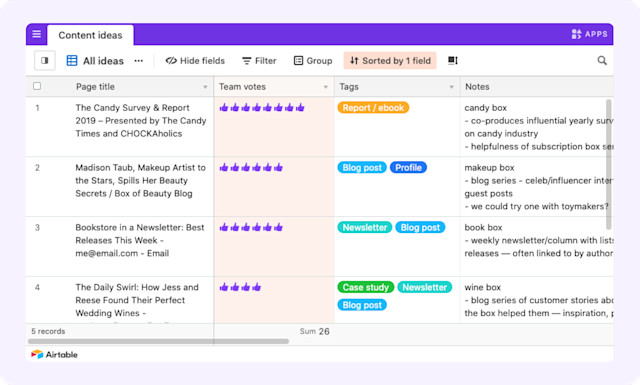
Task: Tick the select-all records checkbox
Action: (37, 86)
